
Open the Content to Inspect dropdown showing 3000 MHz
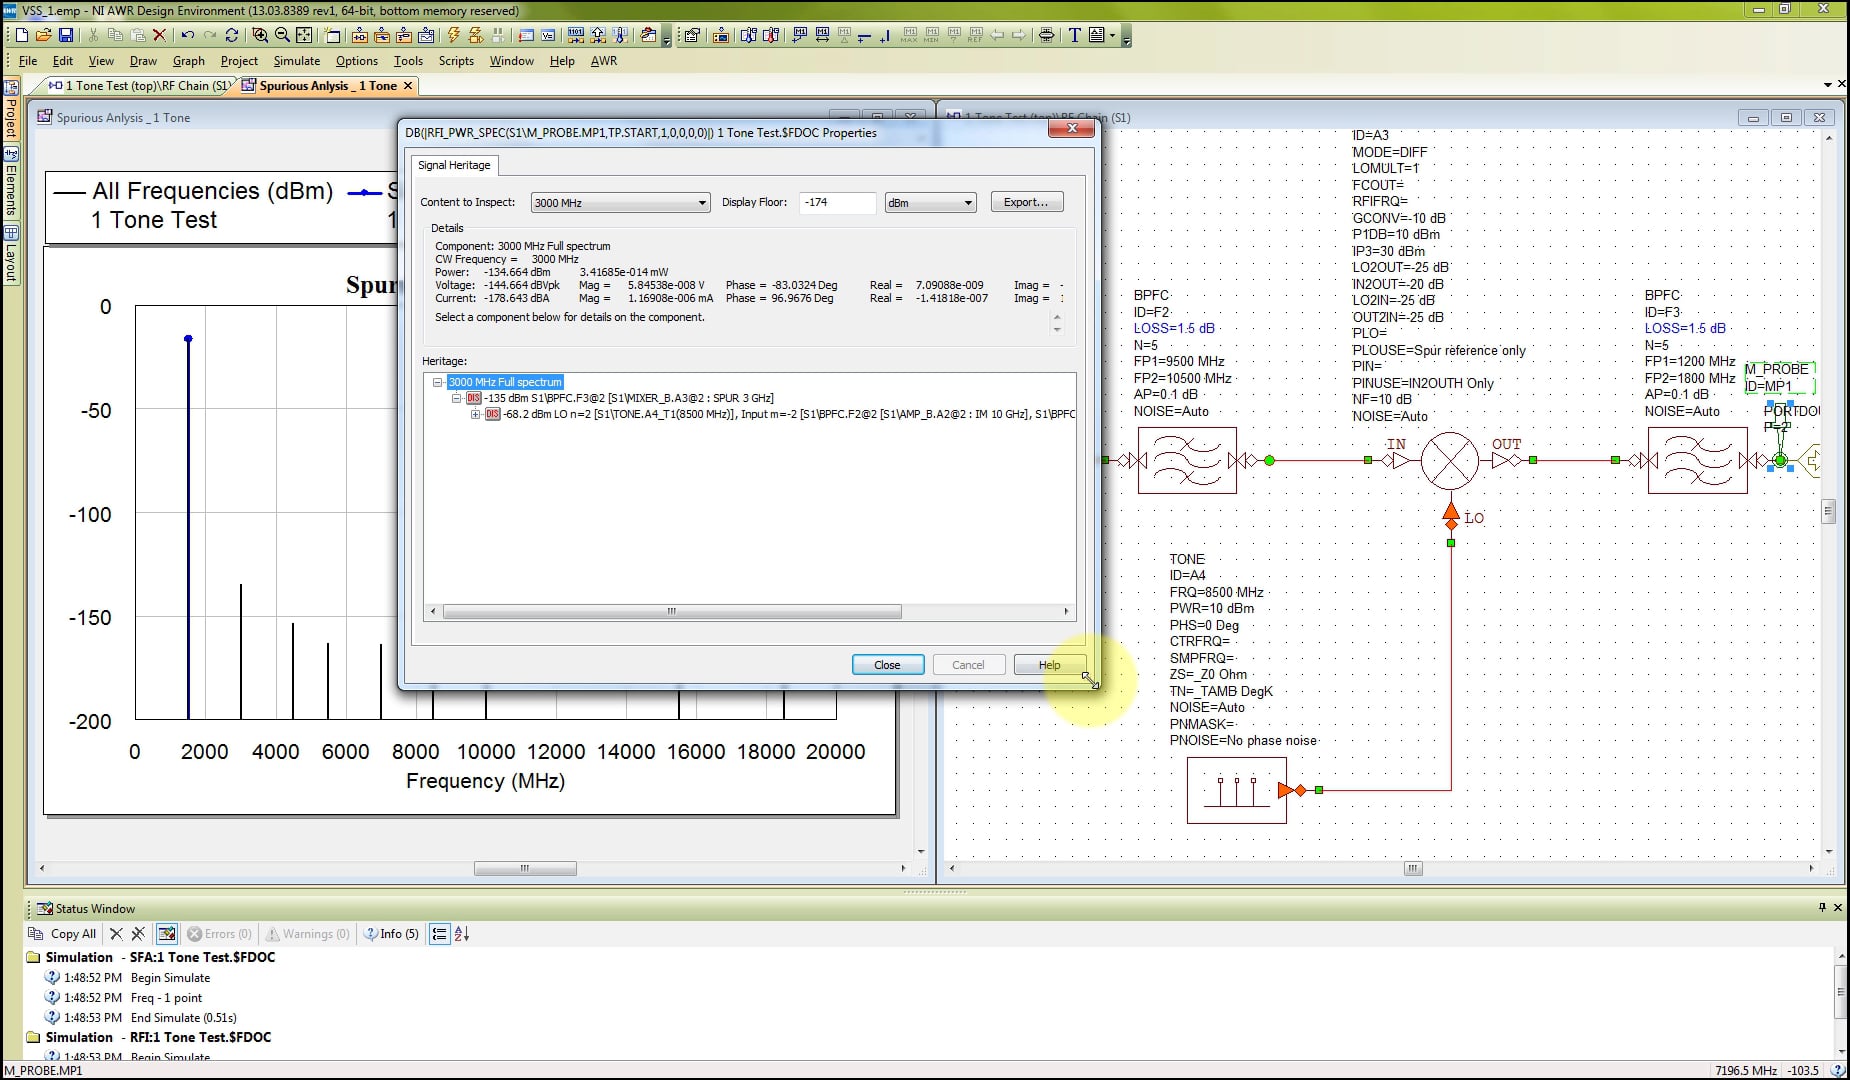point(700,202)
